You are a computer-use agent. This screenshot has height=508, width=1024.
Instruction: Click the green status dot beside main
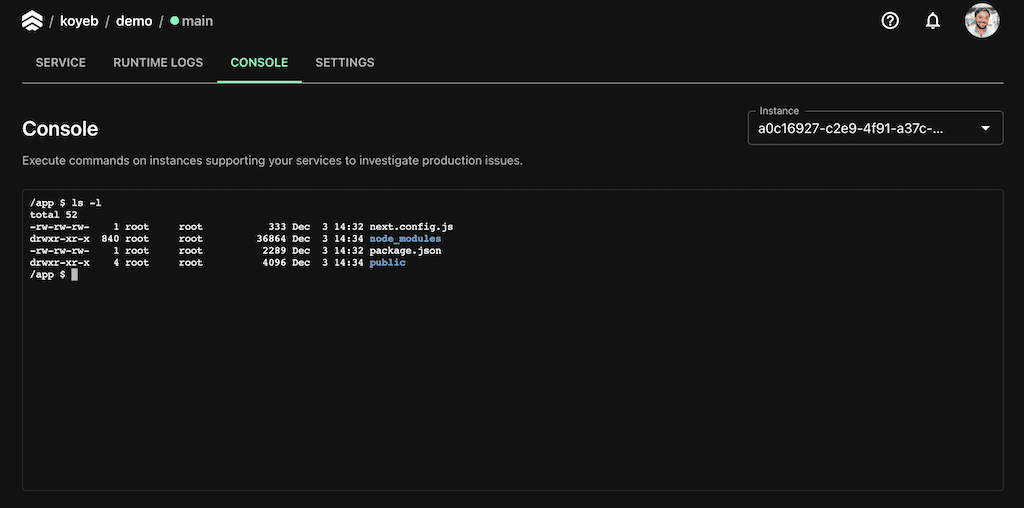pyautogui.click(x=174, y=21)
